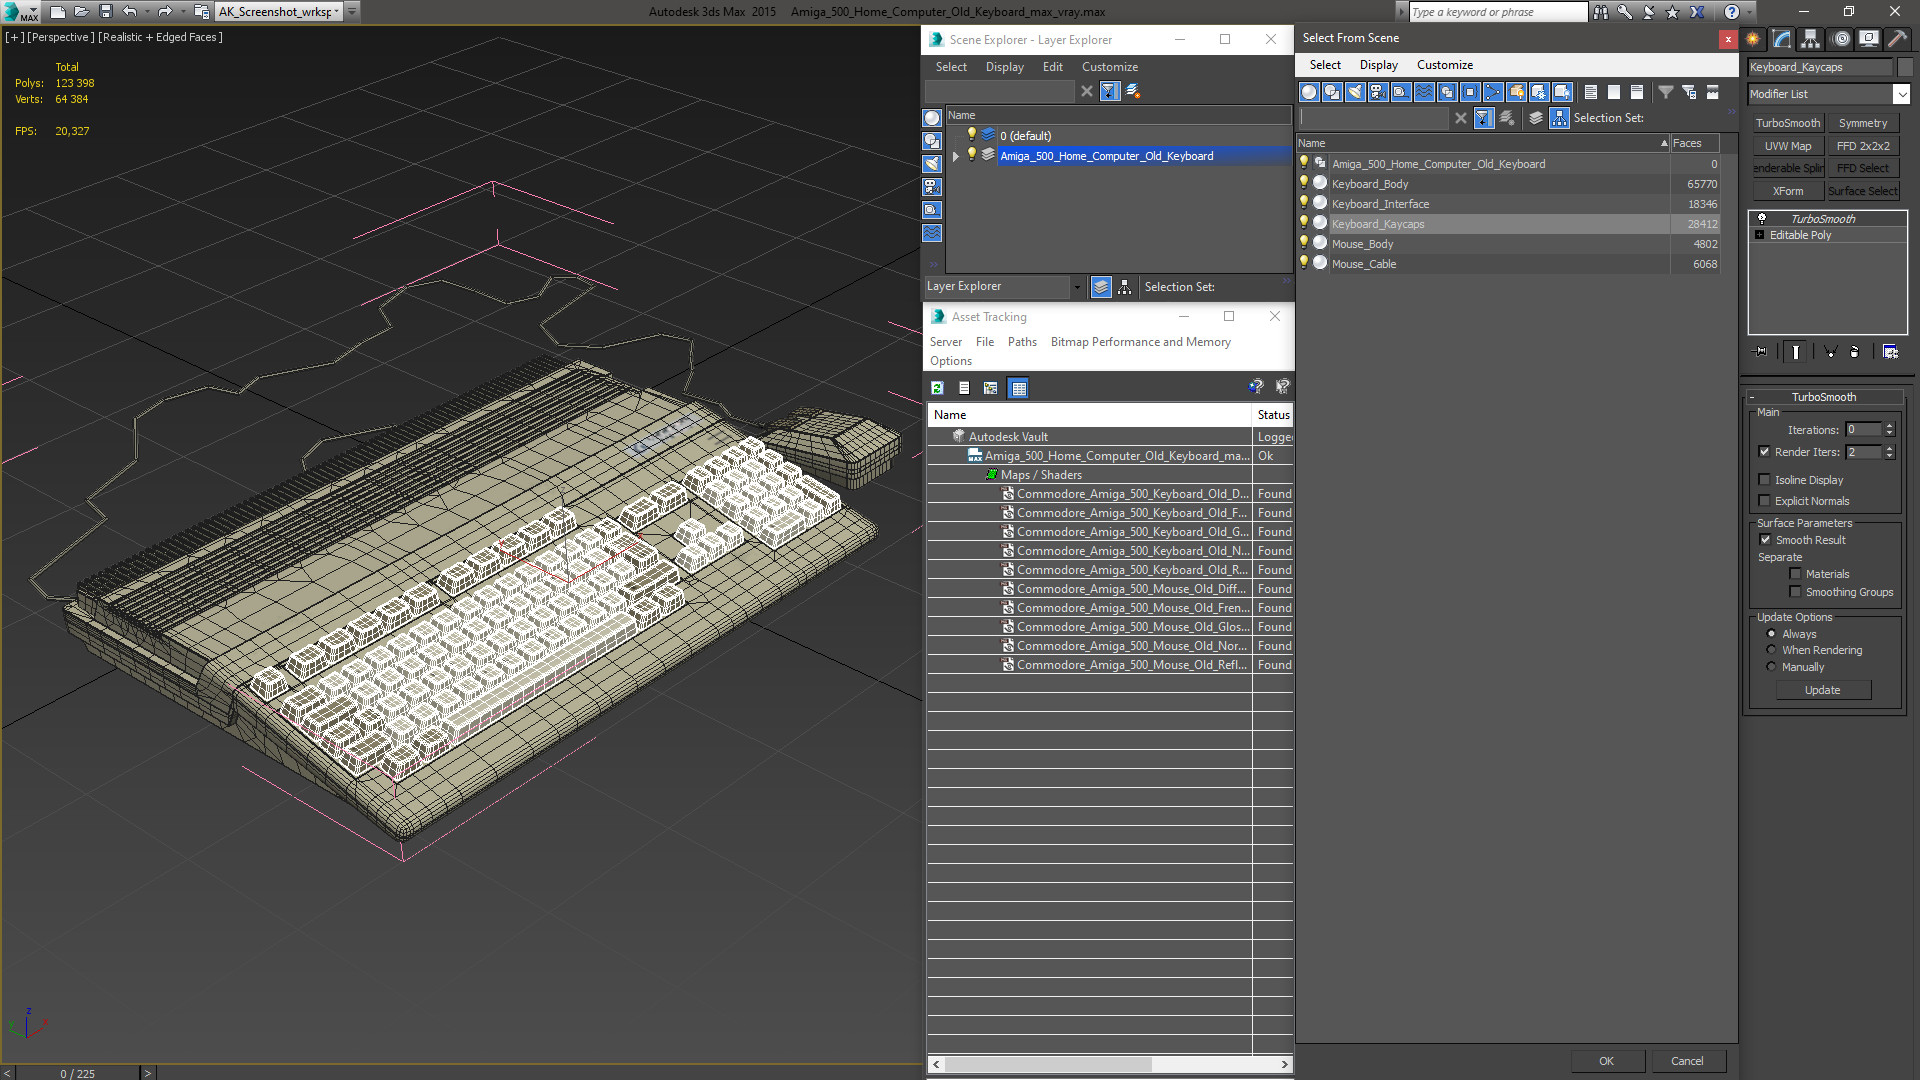
Task: Expand the Amiga_500_Home_Computer_Old_Keyboard layer
Action: tap(956, 156)
